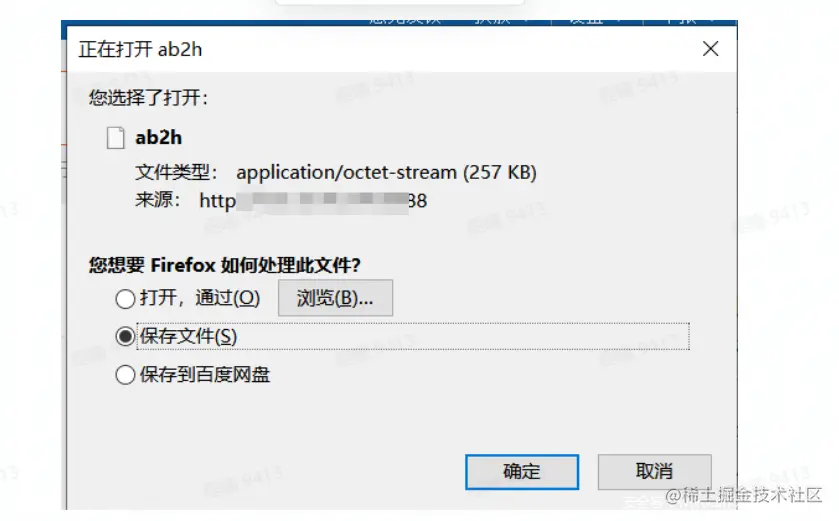
Task: Click the 打开，通过(O) label text
Action: click(200, 298)
